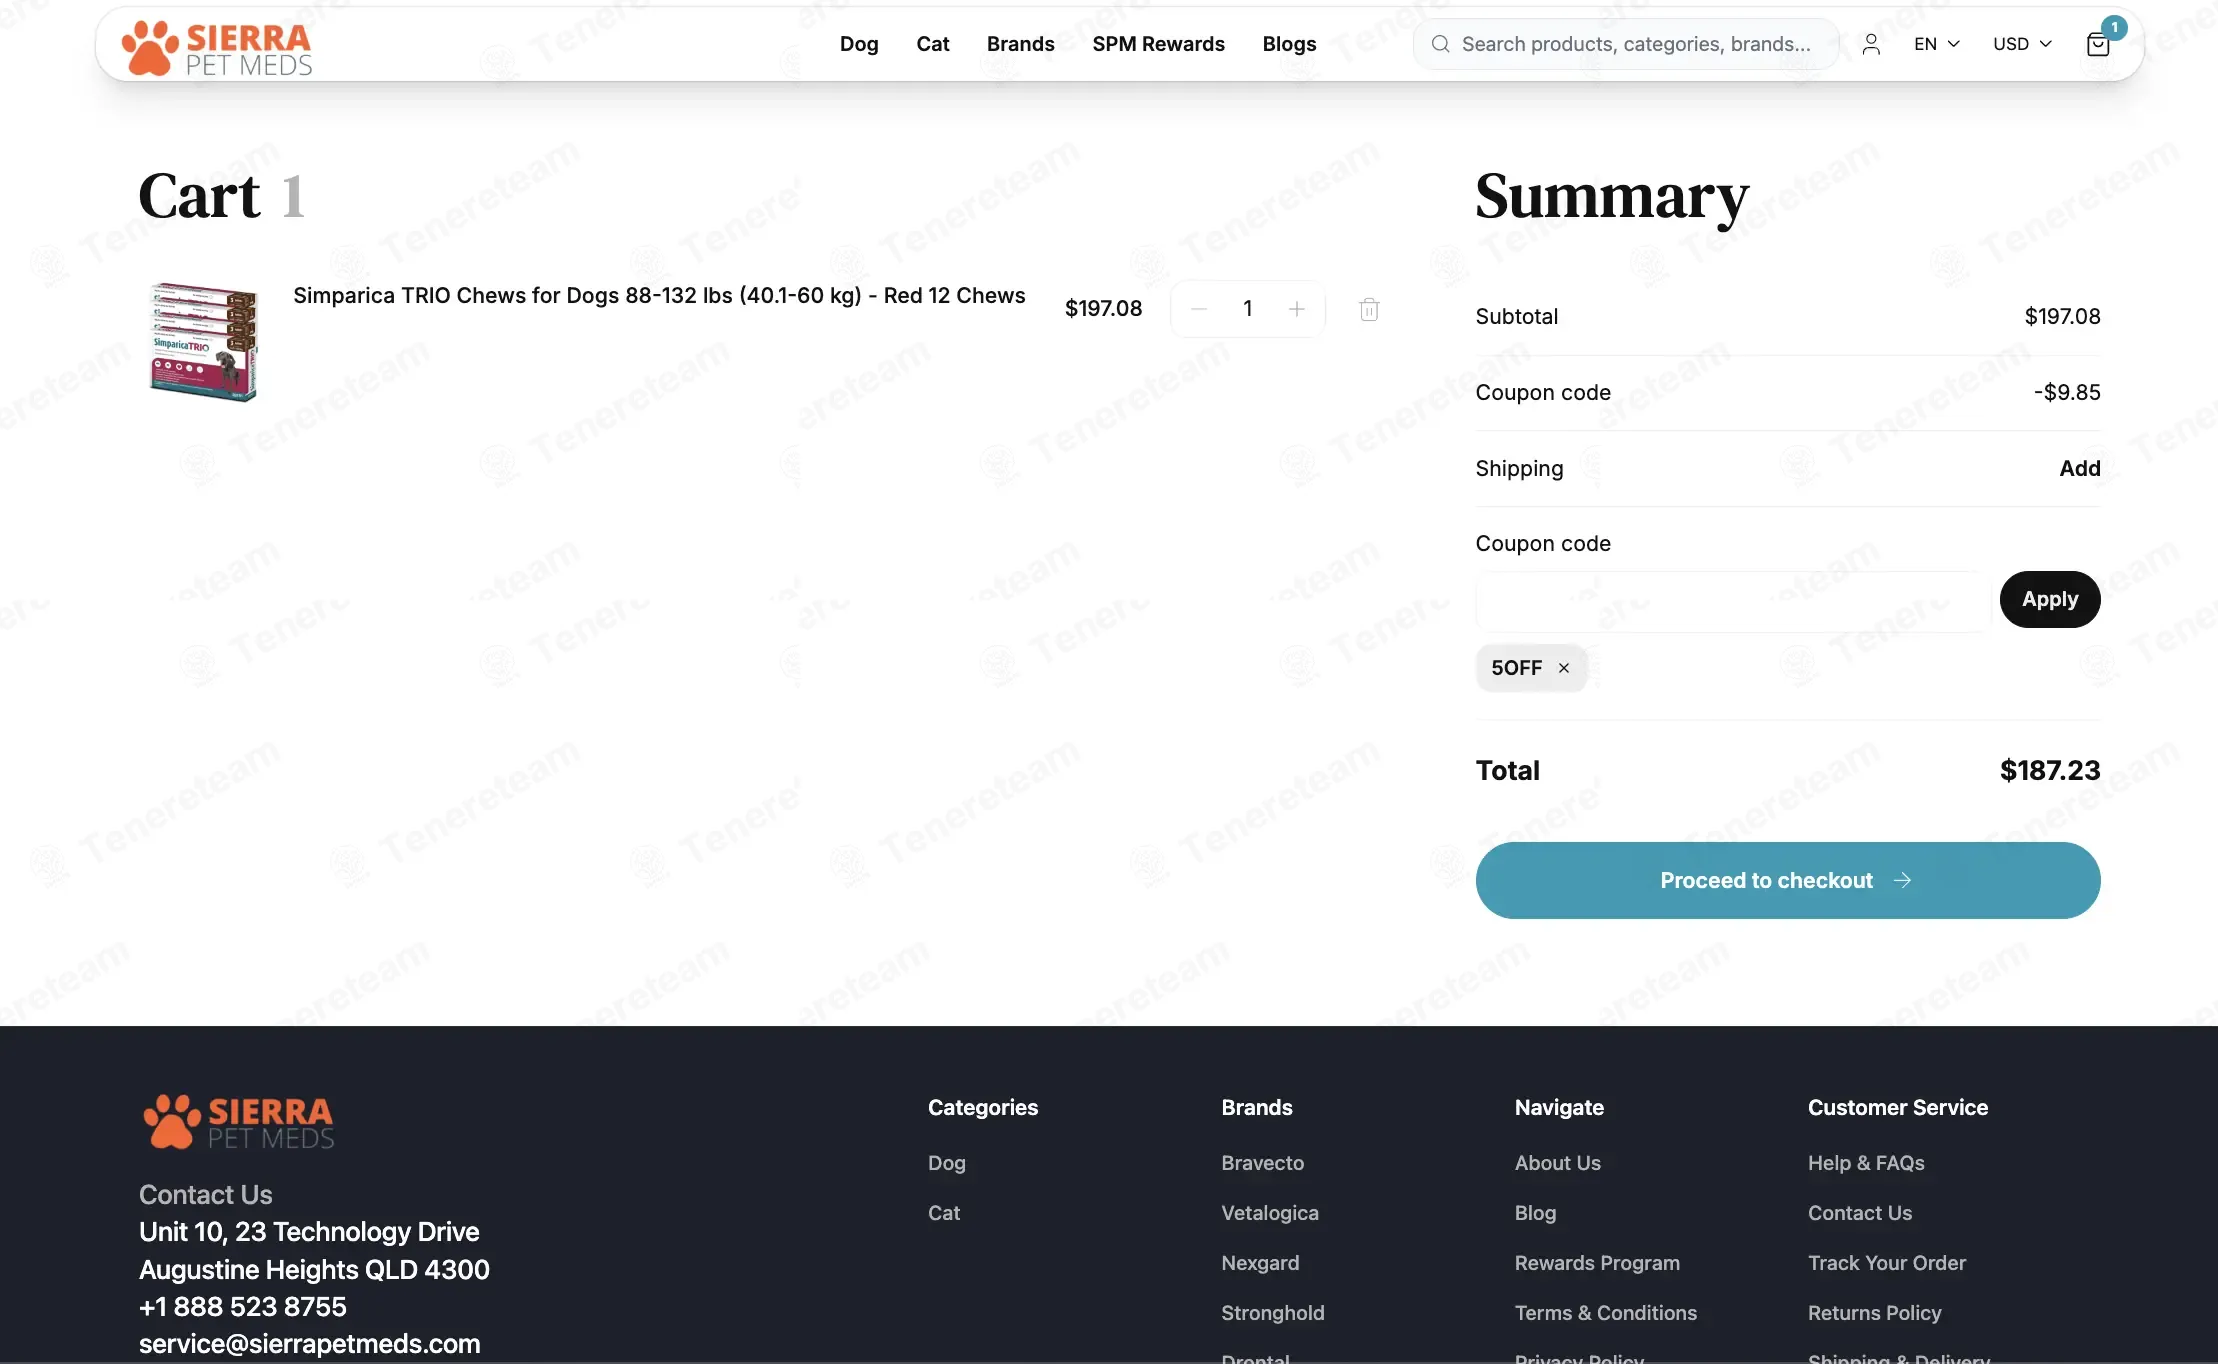This screenshot has width=2218, height=1364.
Task: Add shipping to the order
Action: point(2080,469)
